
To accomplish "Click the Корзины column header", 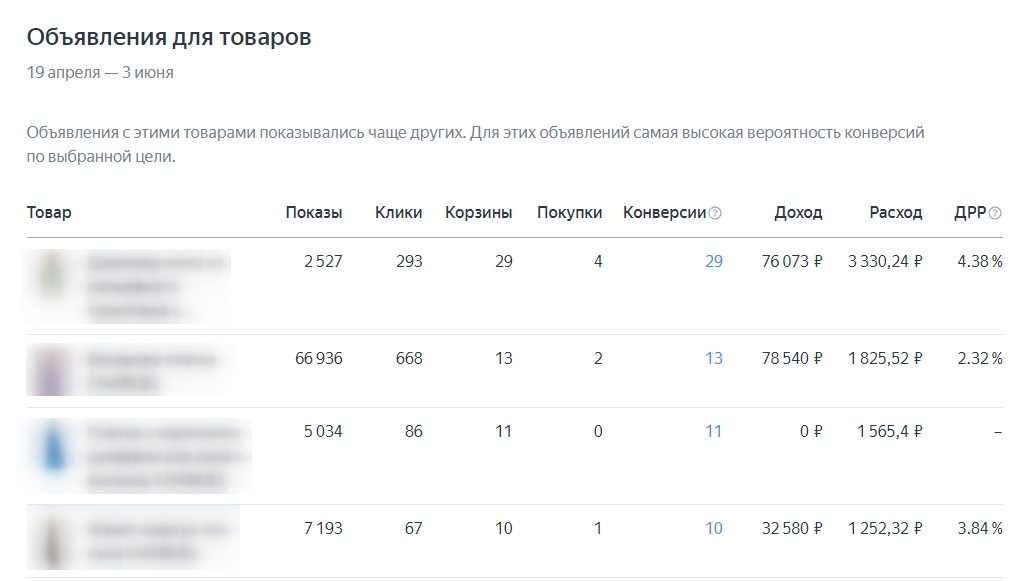I will (479, 213).
